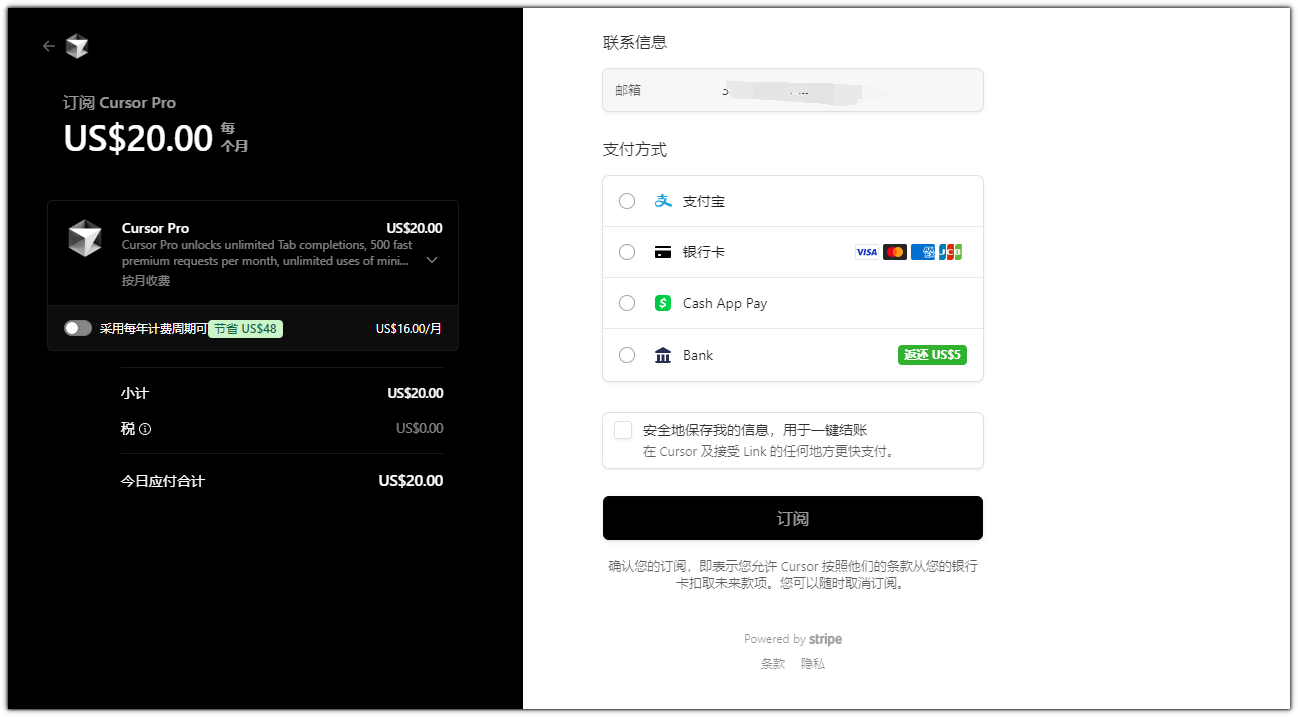Click the 节省 US$48 savings badge

[x=245, y=328]
